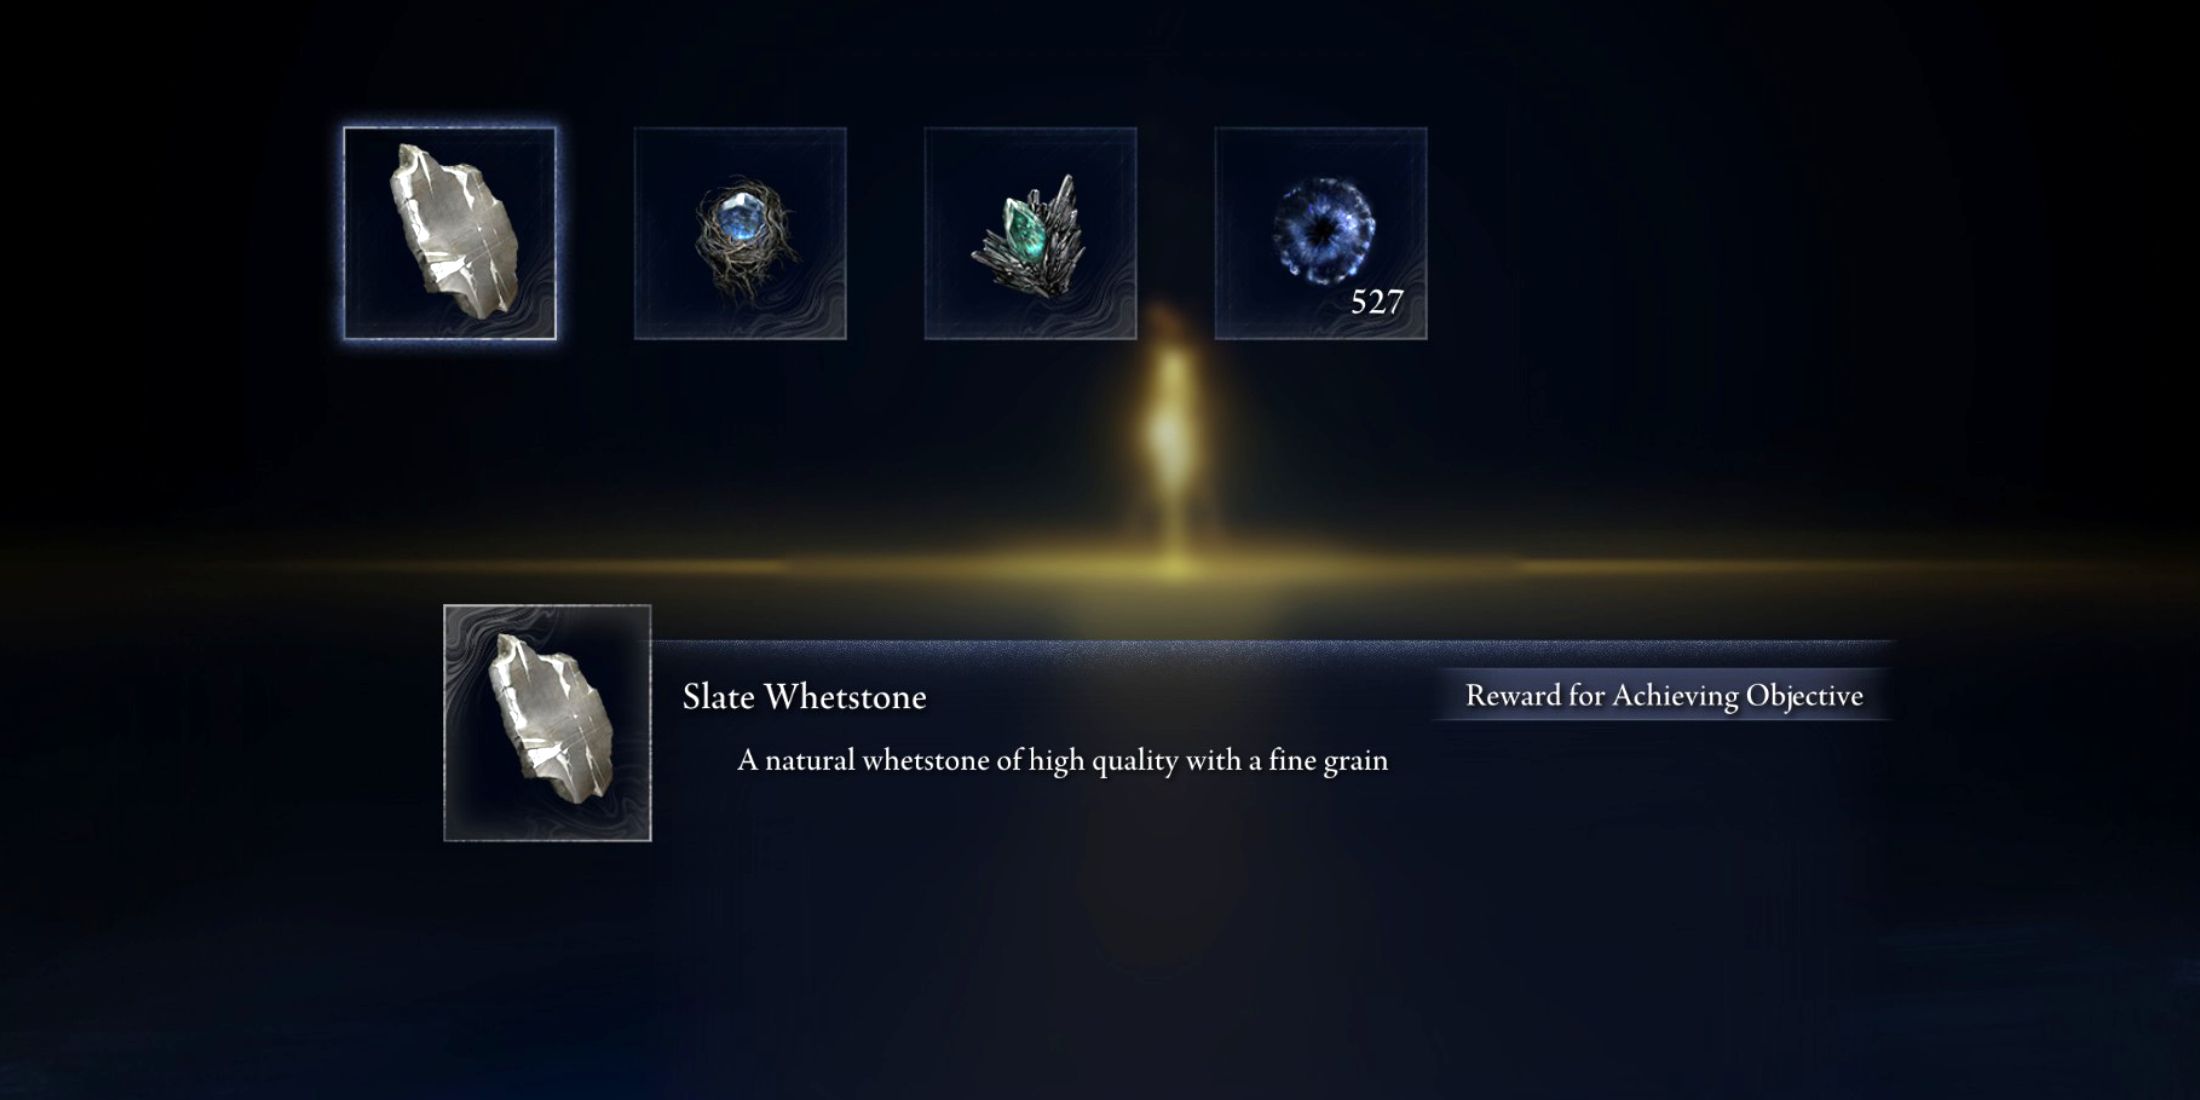Pick the last reward slot showing 527
The image size is (2200, 1100).
tap(1321, 233)
